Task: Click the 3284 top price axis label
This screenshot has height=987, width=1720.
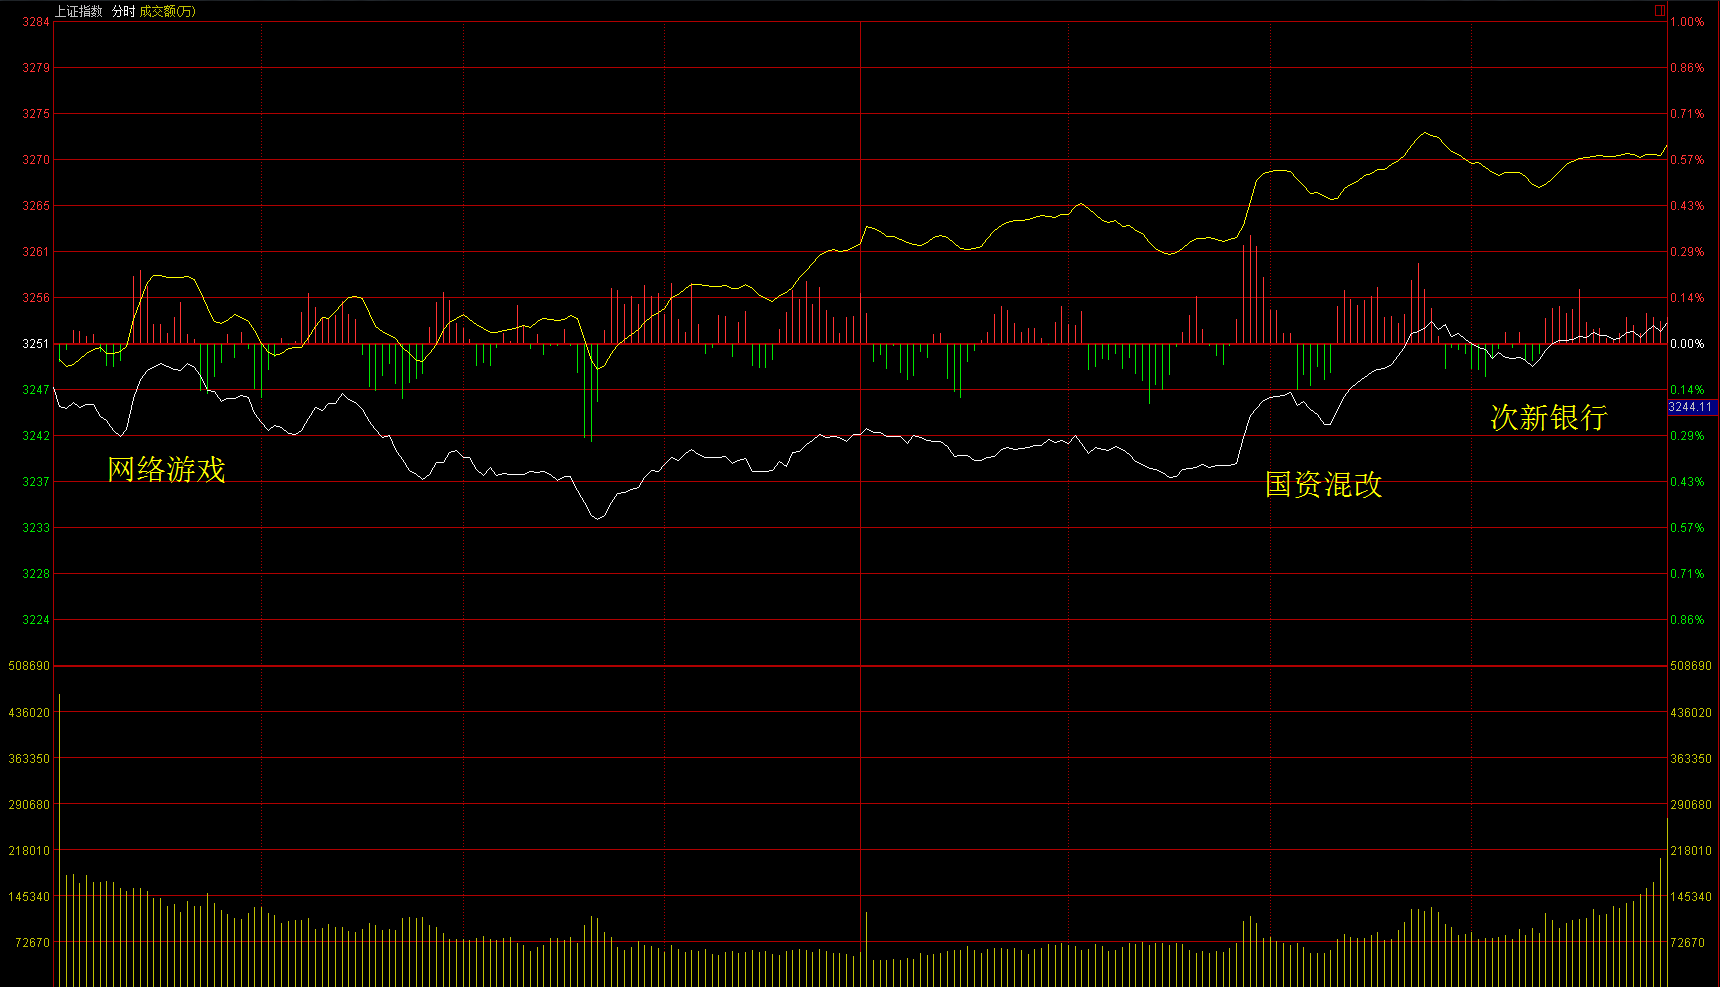Action: click(x=36, y=22)
